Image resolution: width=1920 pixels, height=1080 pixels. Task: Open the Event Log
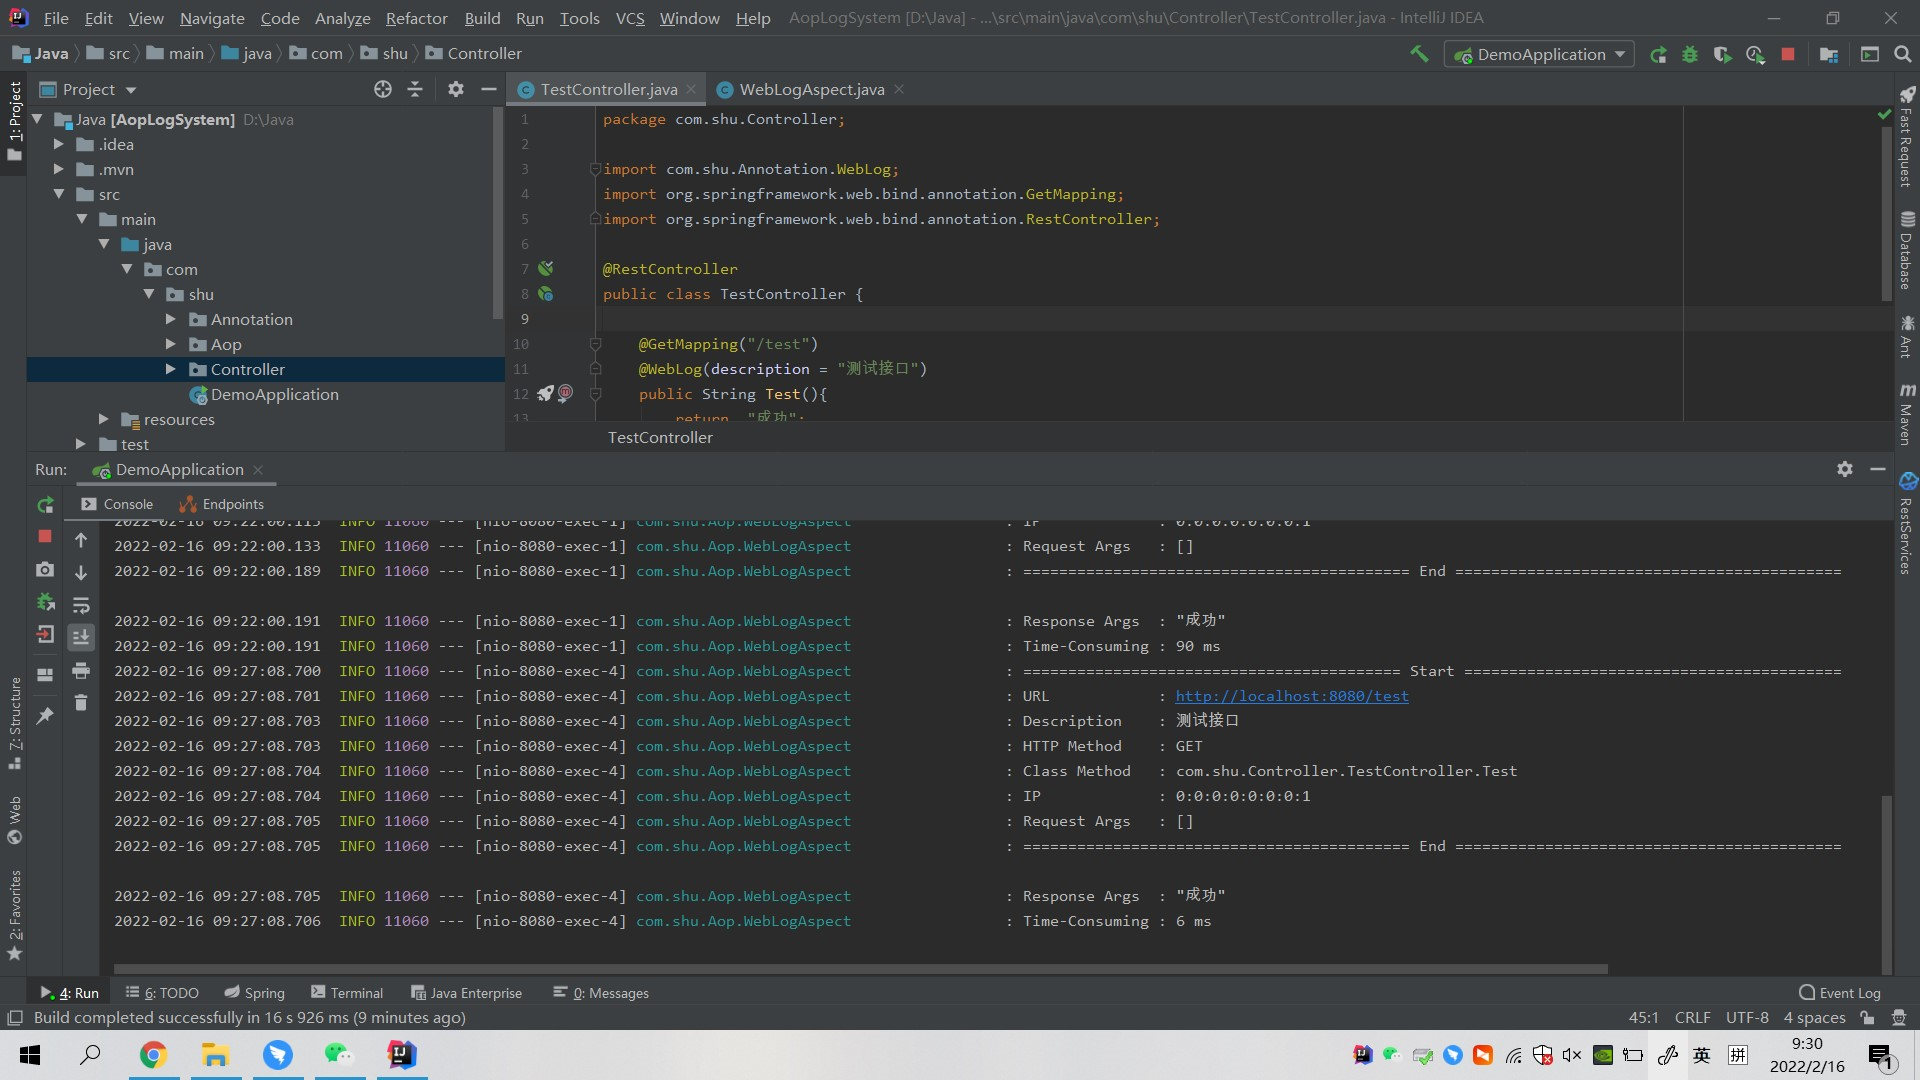point(1839,993)
